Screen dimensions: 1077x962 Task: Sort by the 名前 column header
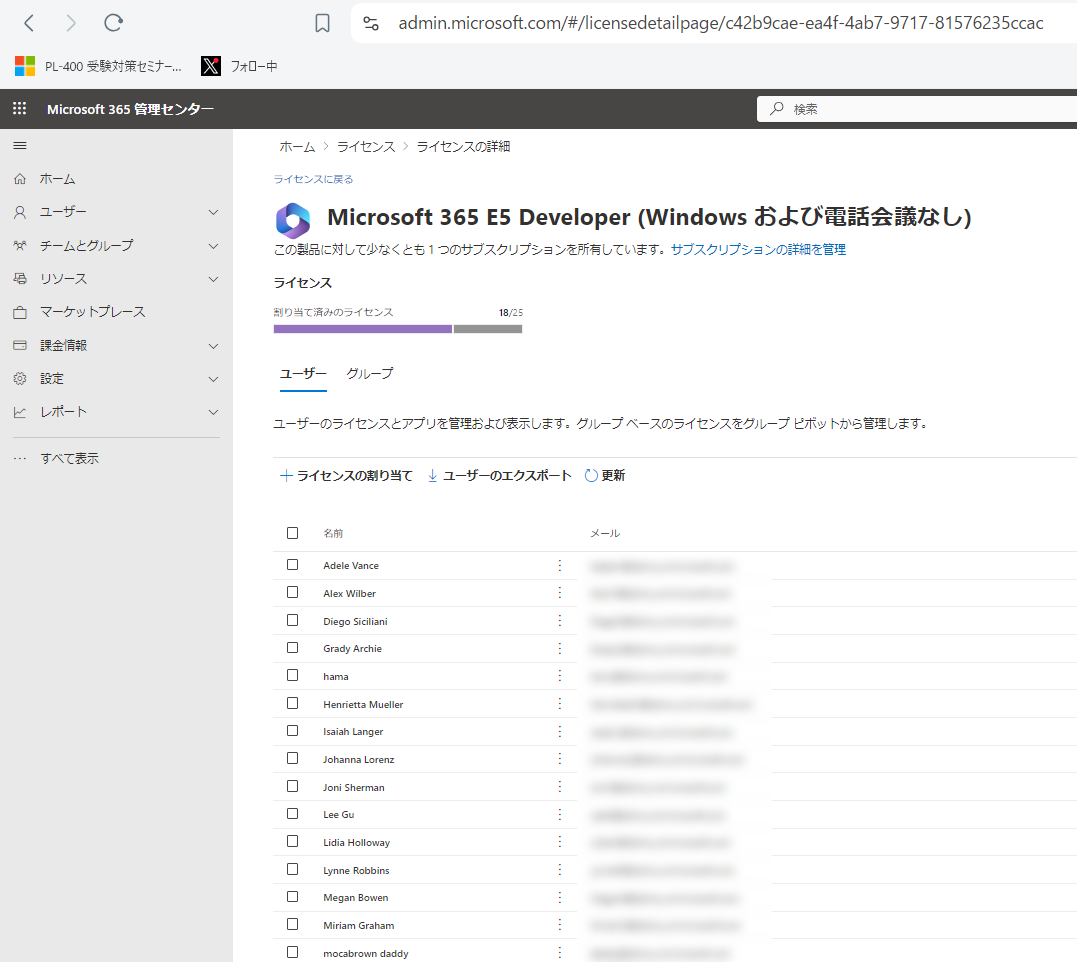coord(333,534)
